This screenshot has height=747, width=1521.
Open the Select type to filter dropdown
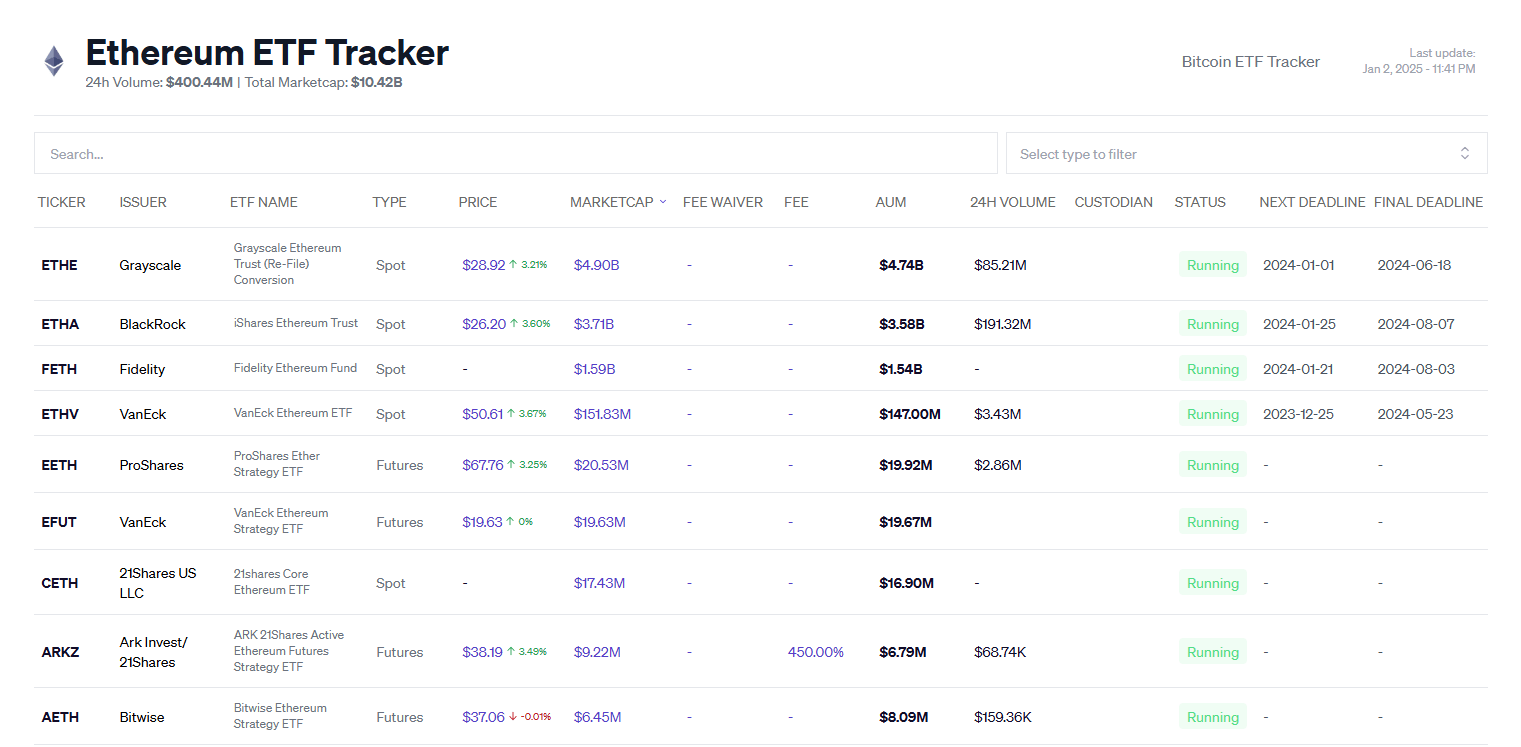(1246, 153)
